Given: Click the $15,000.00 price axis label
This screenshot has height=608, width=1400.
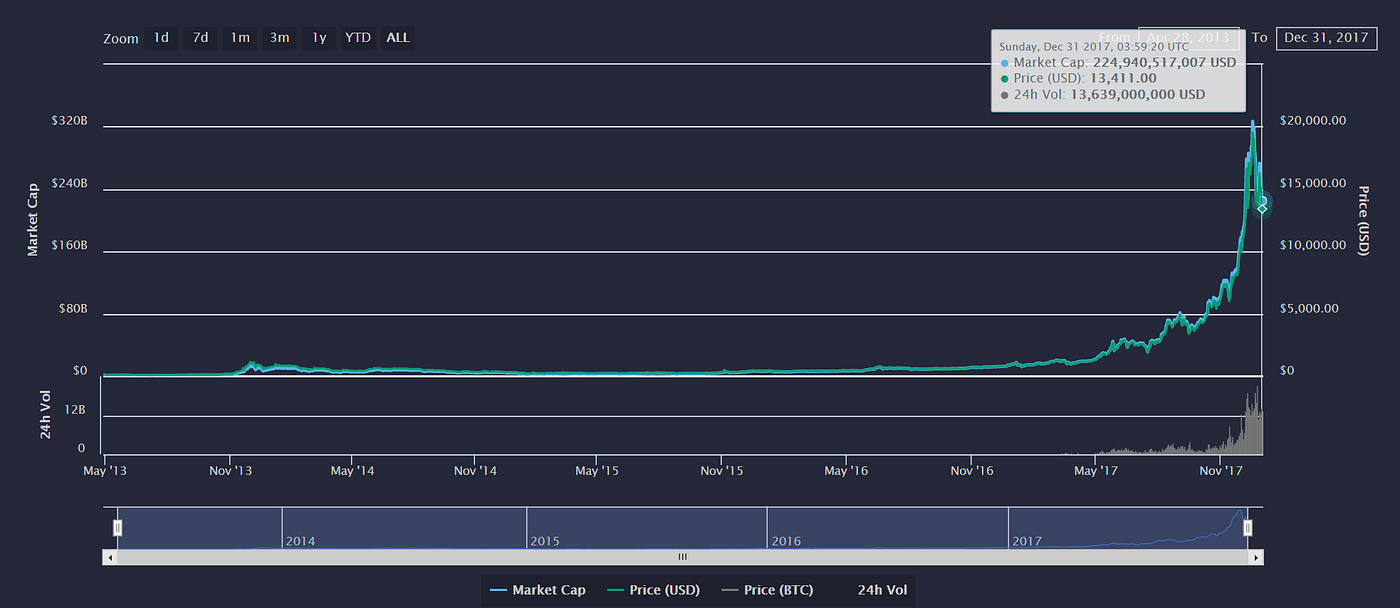Looking at the screenshot, I should point(1313,183).
